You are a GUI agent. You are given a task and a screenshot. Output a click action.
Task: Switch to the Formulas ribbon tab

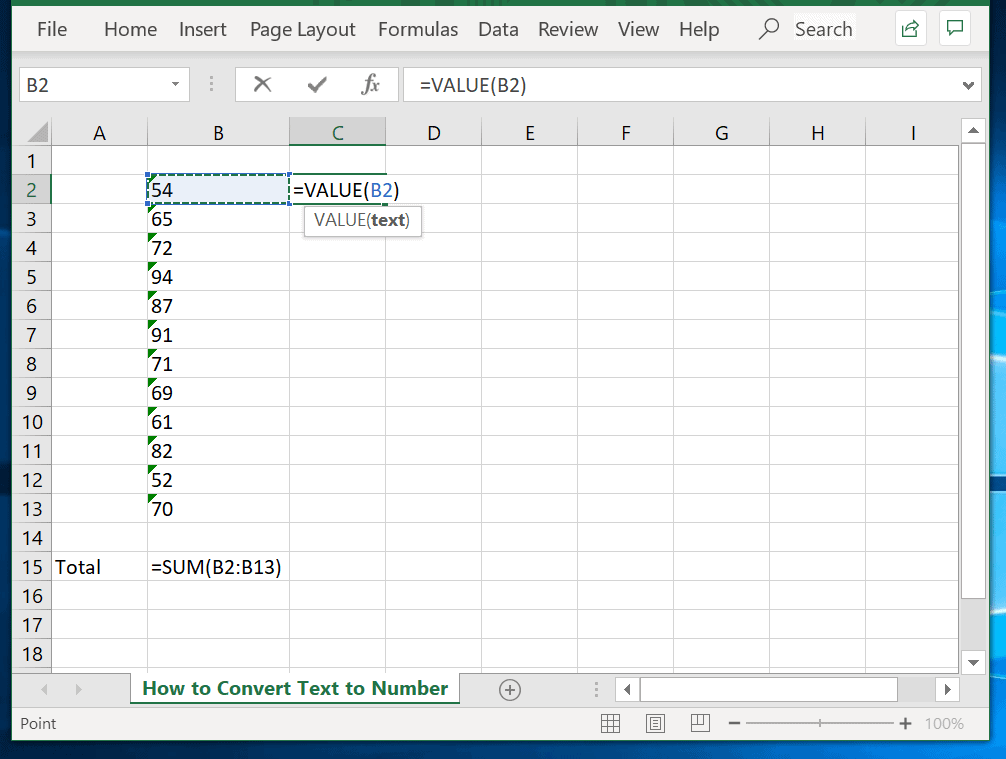[418, 29]
